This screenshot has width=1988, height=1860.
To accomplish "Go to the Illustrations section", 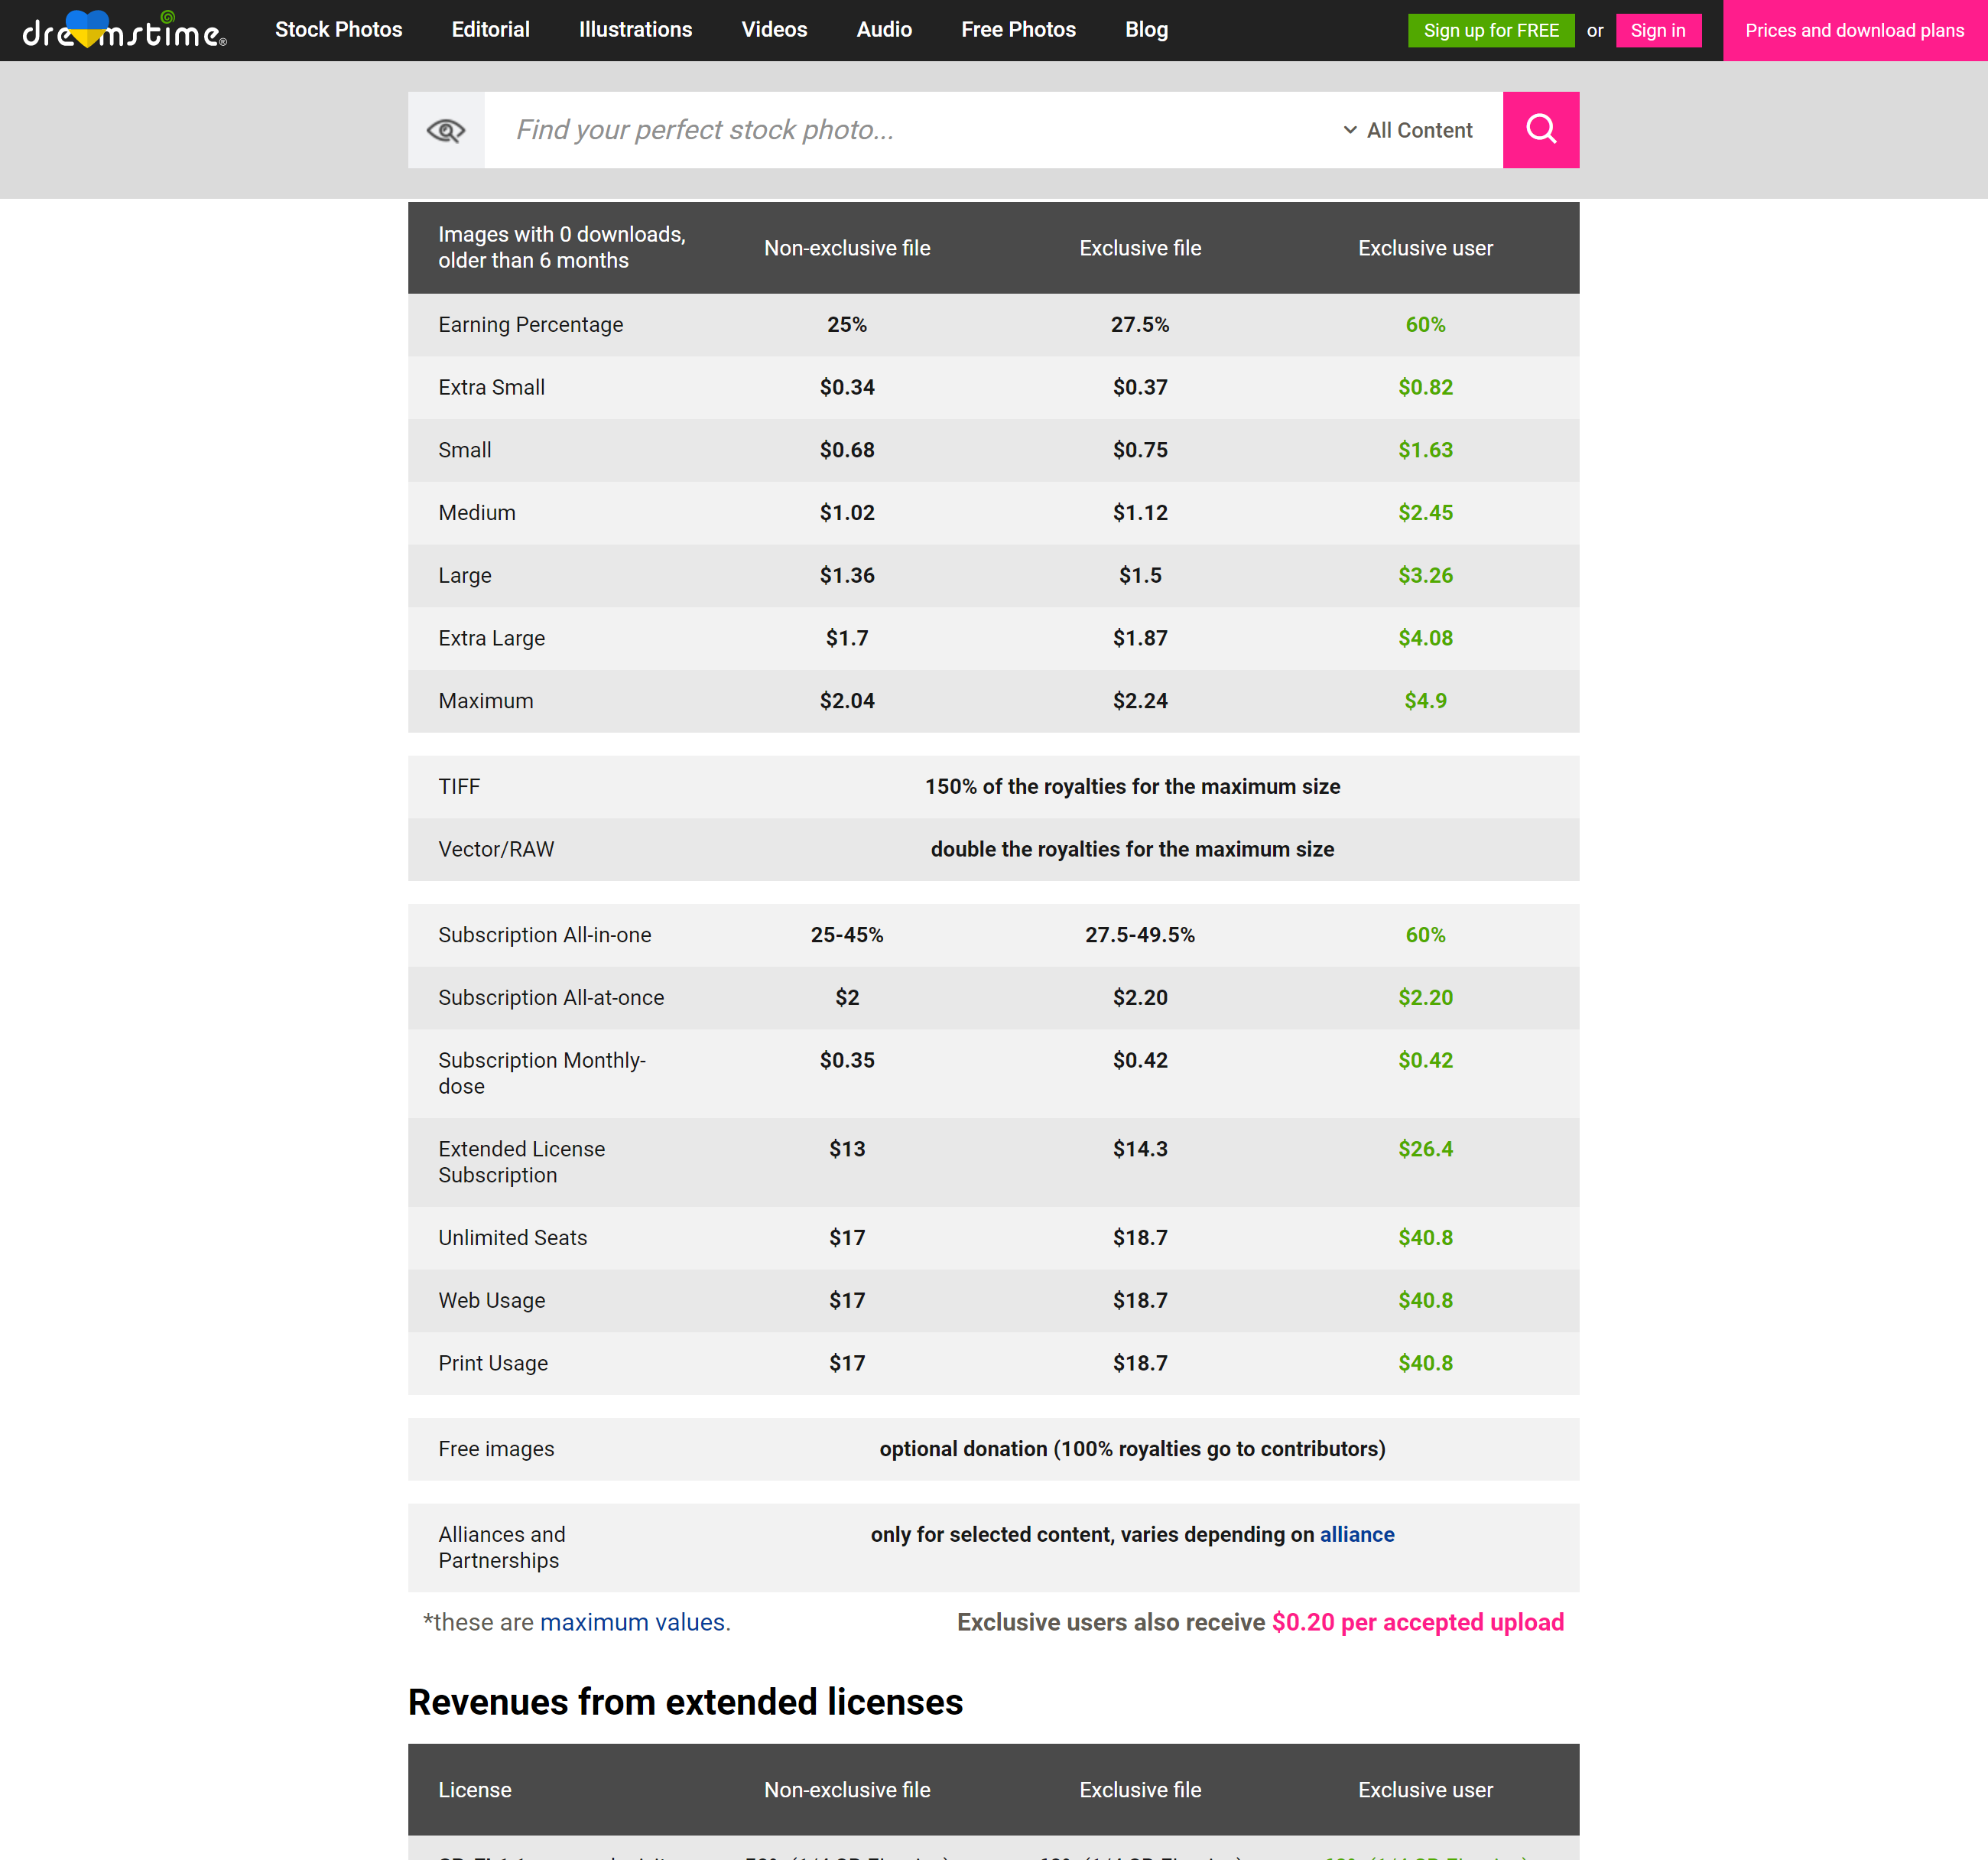I will click(635, 30).
